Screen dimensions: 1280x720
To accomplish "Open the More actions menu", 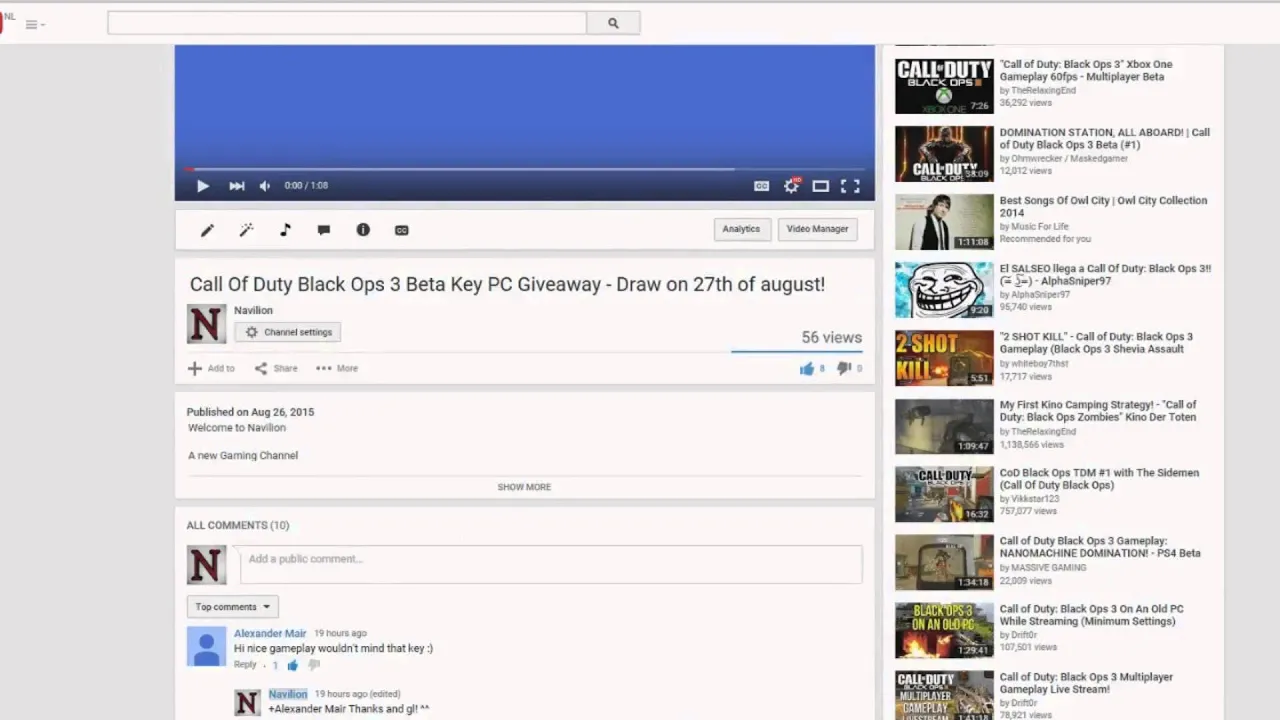I will (x=337, y=368).
